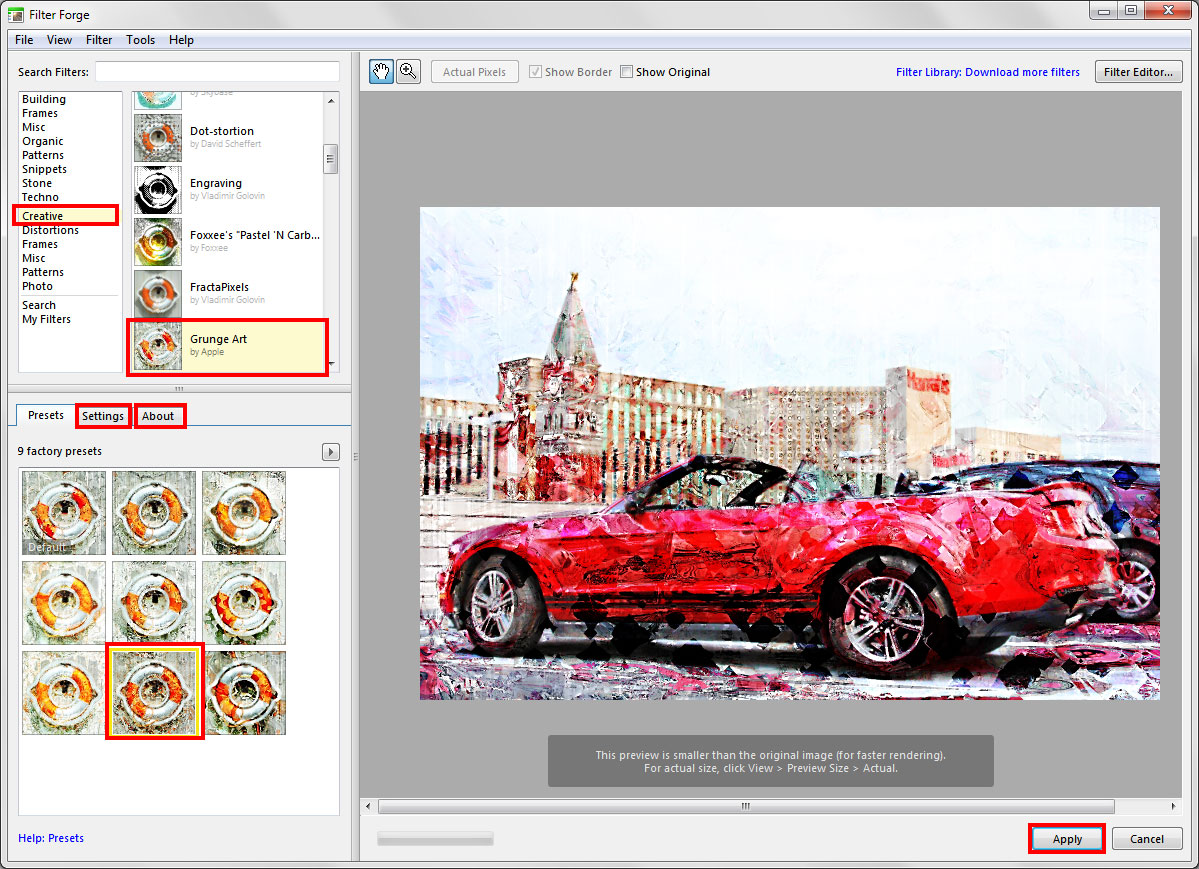Click the preview scroll-right arrow
The image size is (1199, 869).
click(1174, 806)
